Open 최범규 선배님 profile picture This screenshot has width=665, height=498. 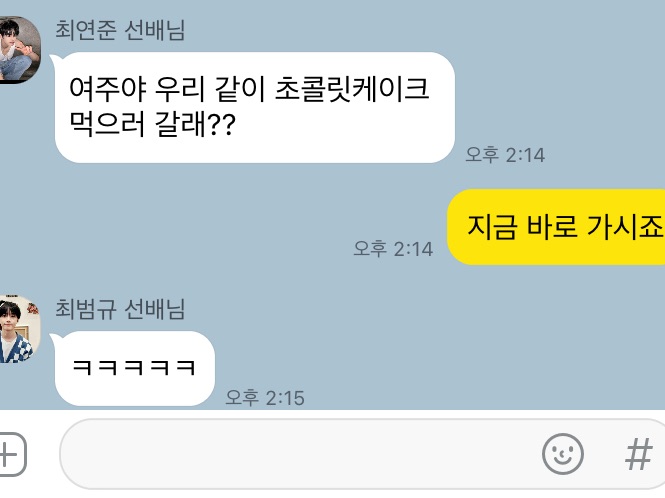[18, 329]
